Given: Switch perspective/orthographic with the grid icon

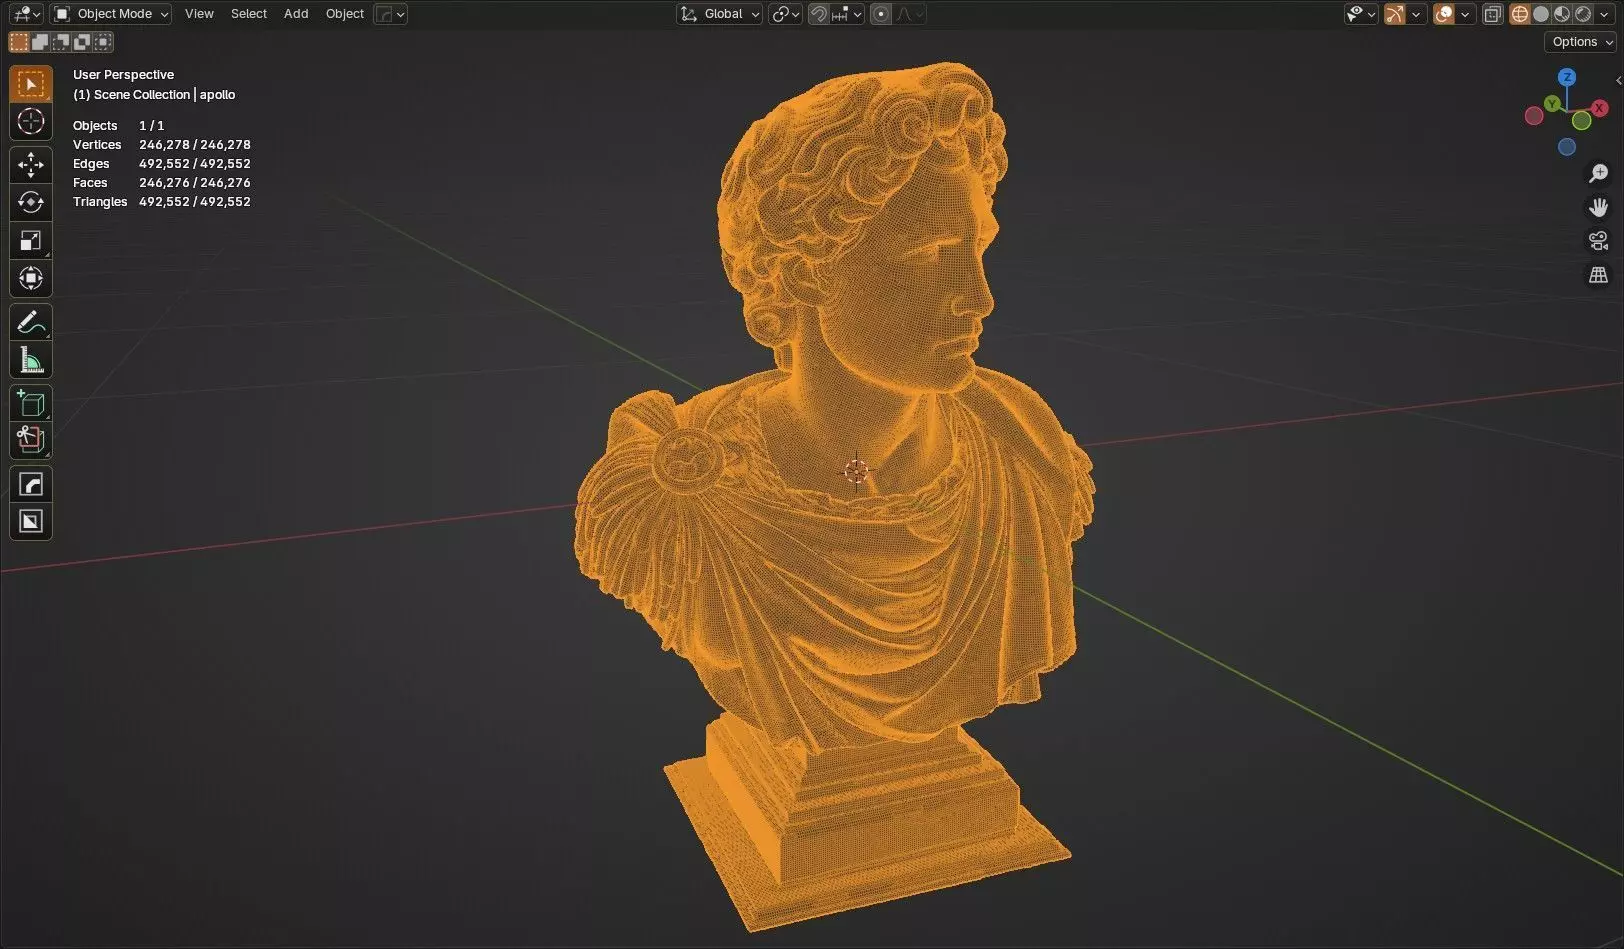Looking at the screenshot, I should click(x=1599, y=275).
